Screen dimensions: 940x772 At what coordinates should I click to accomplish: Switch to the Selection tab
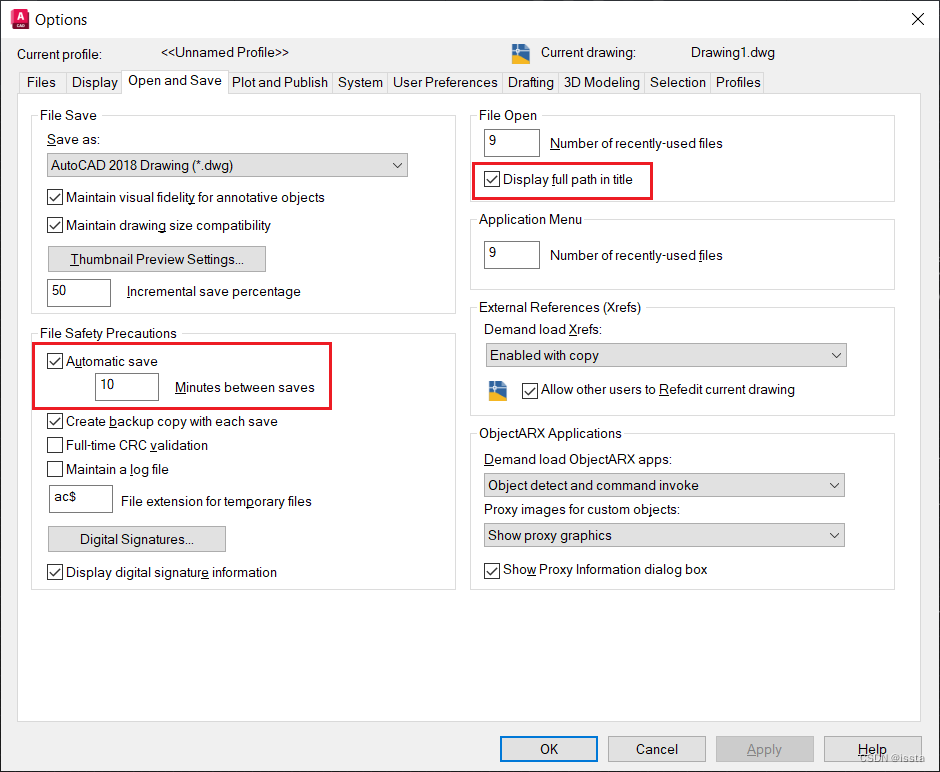coord(678,83)
